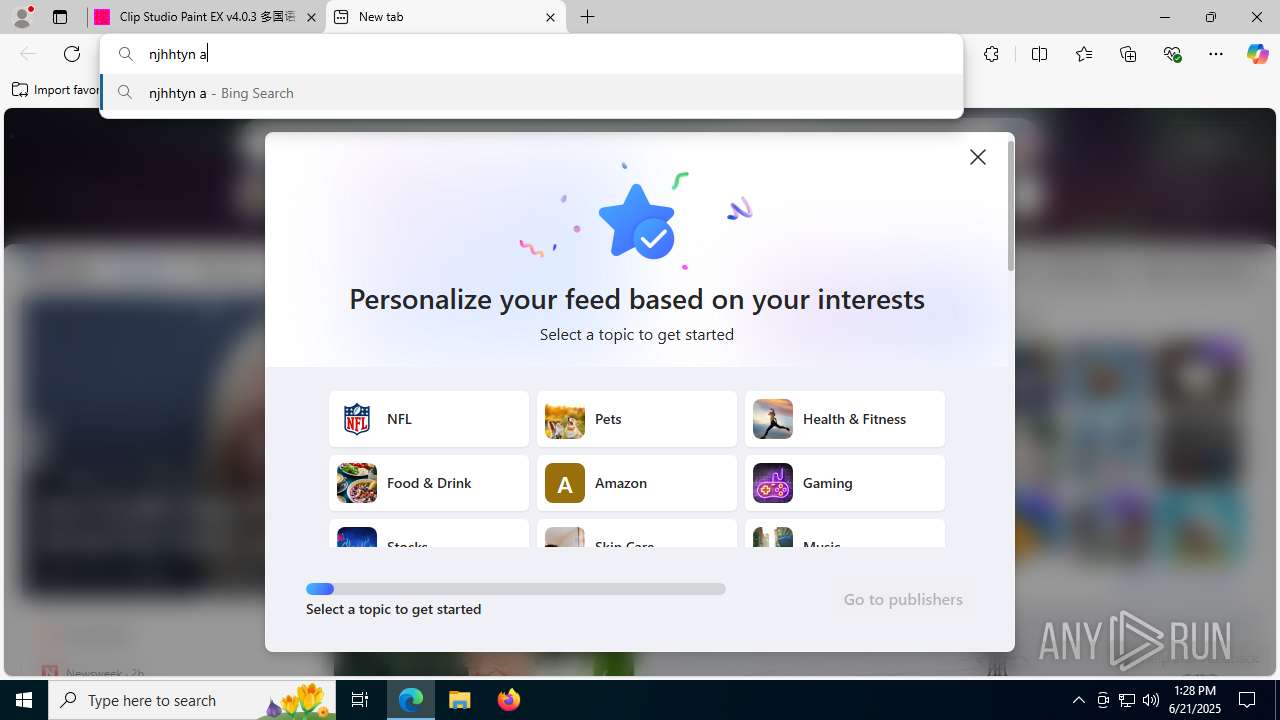Launch Firefox from taskbar
Screen dimensions: 1280x720
(x=509, y=700)
